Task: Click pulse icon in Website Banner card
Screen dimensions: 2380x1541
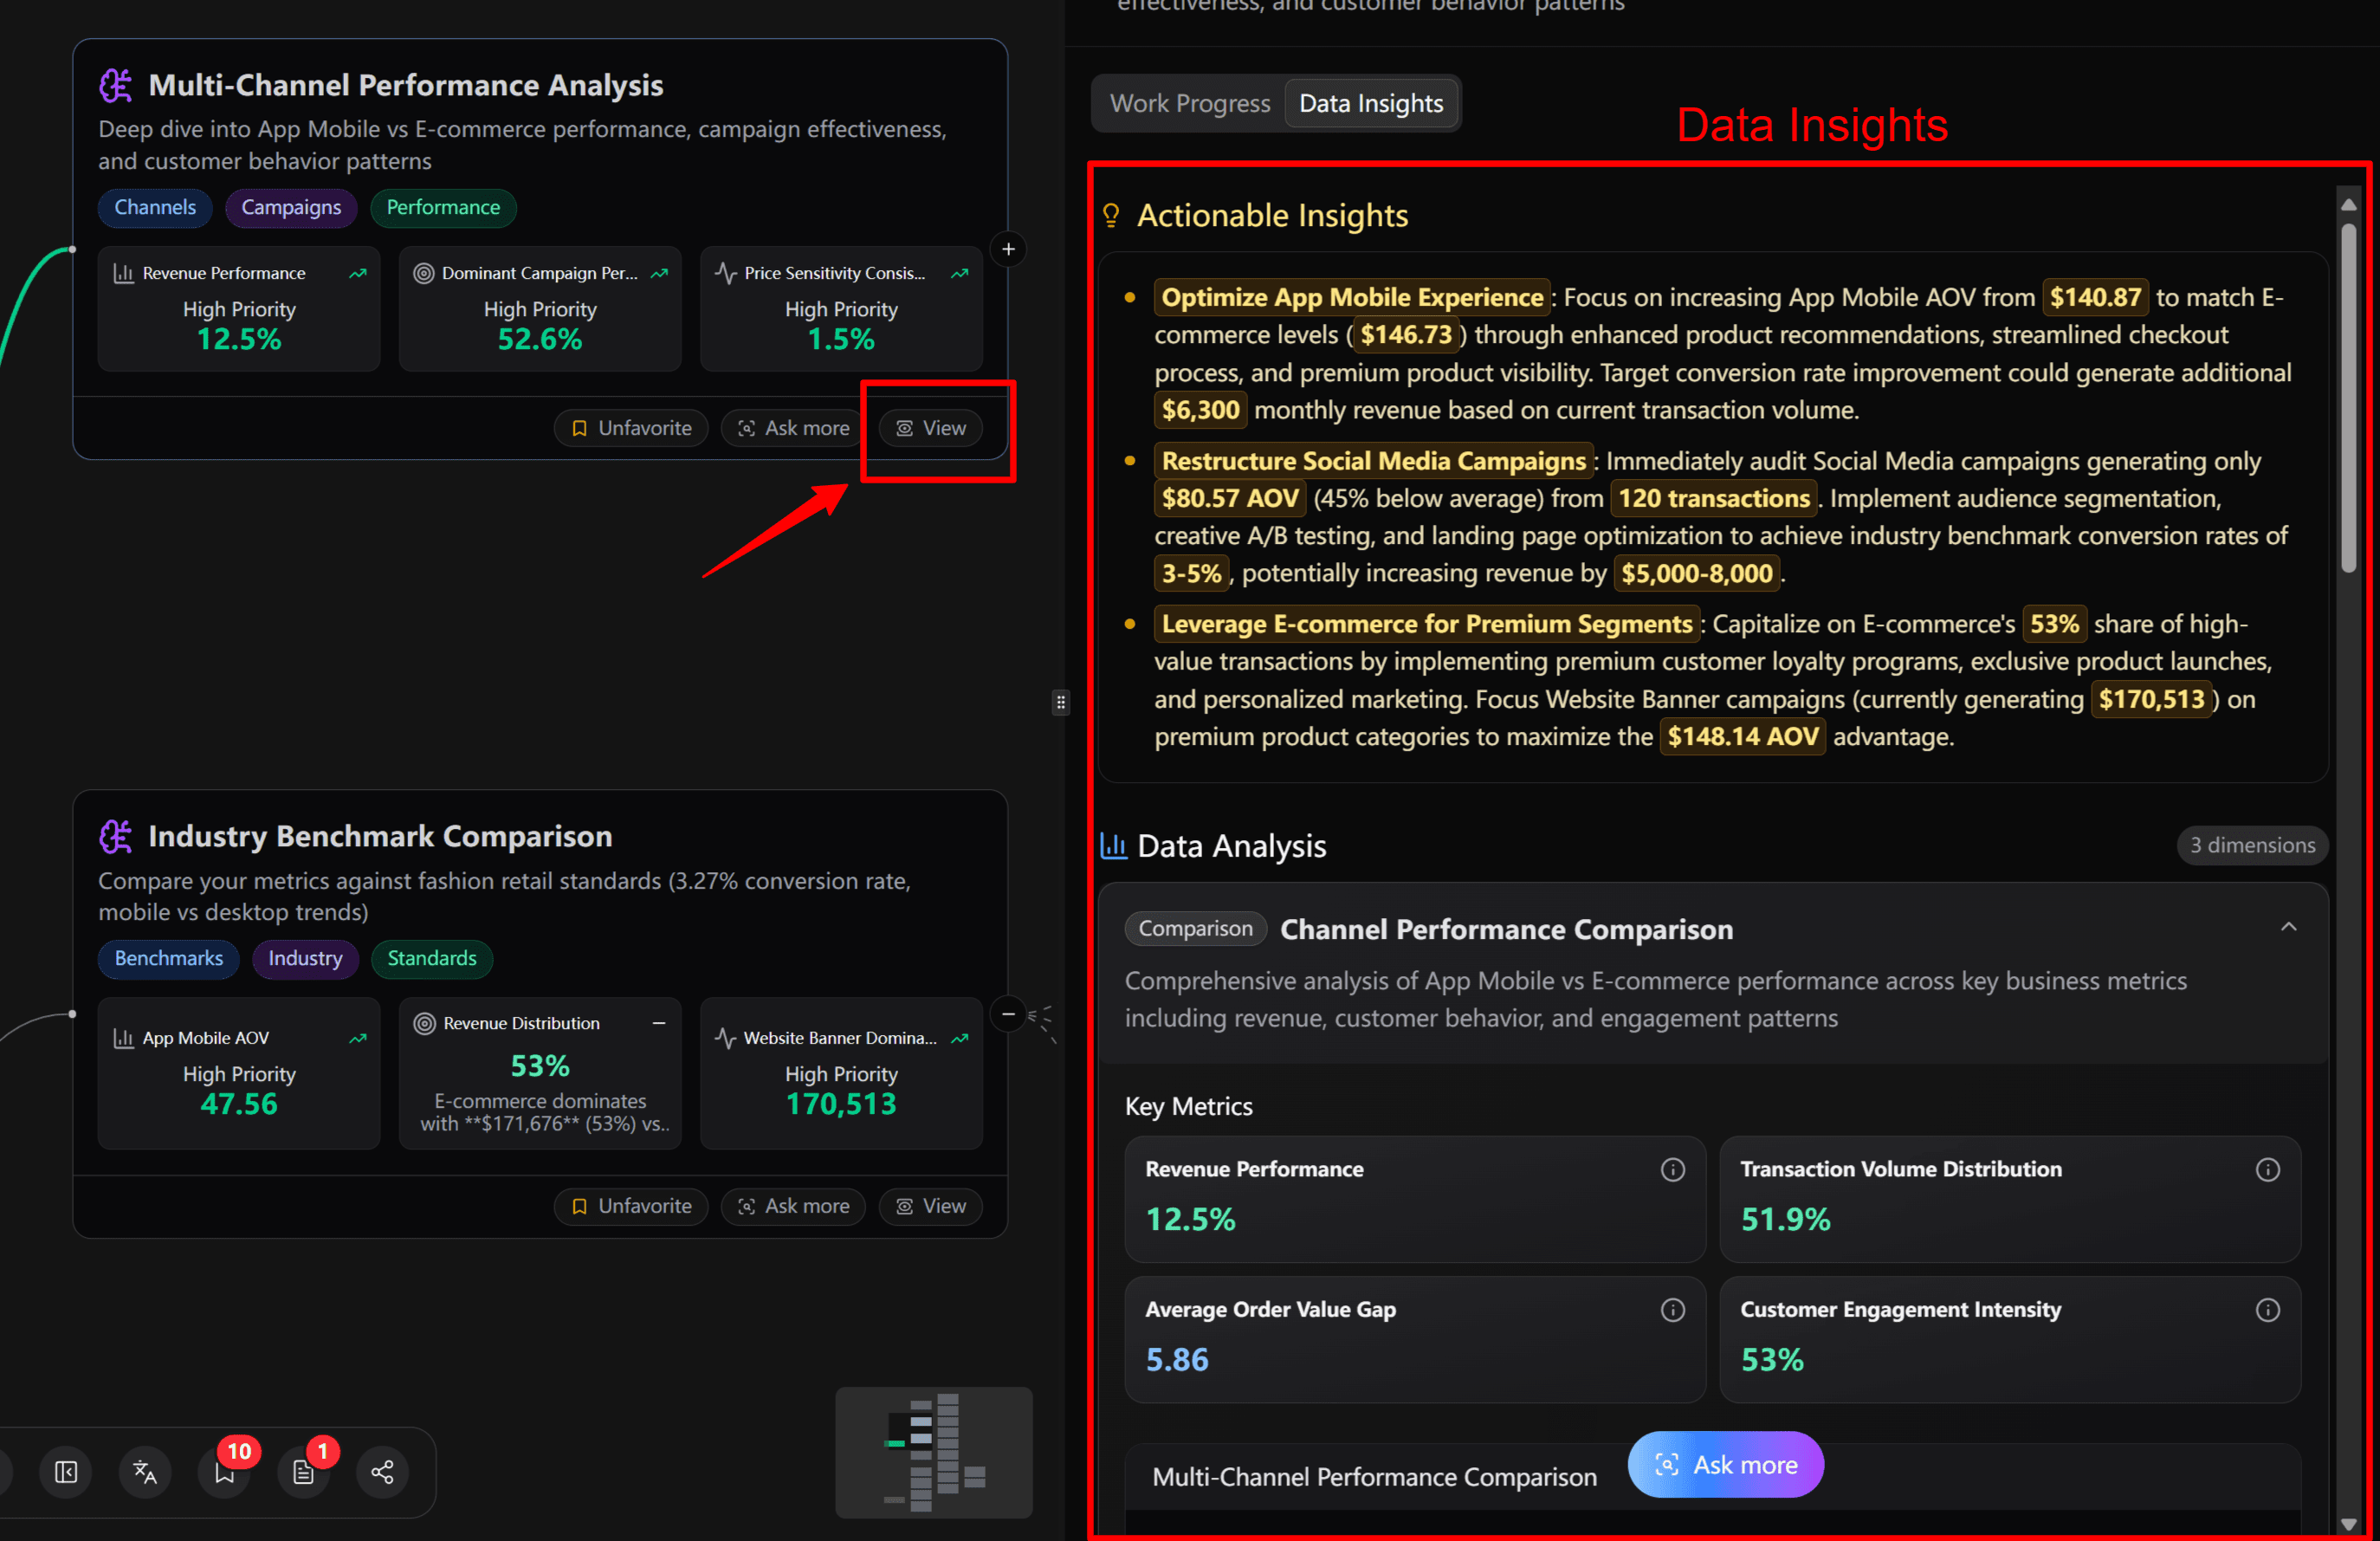Action: (x=726, y=1038)
